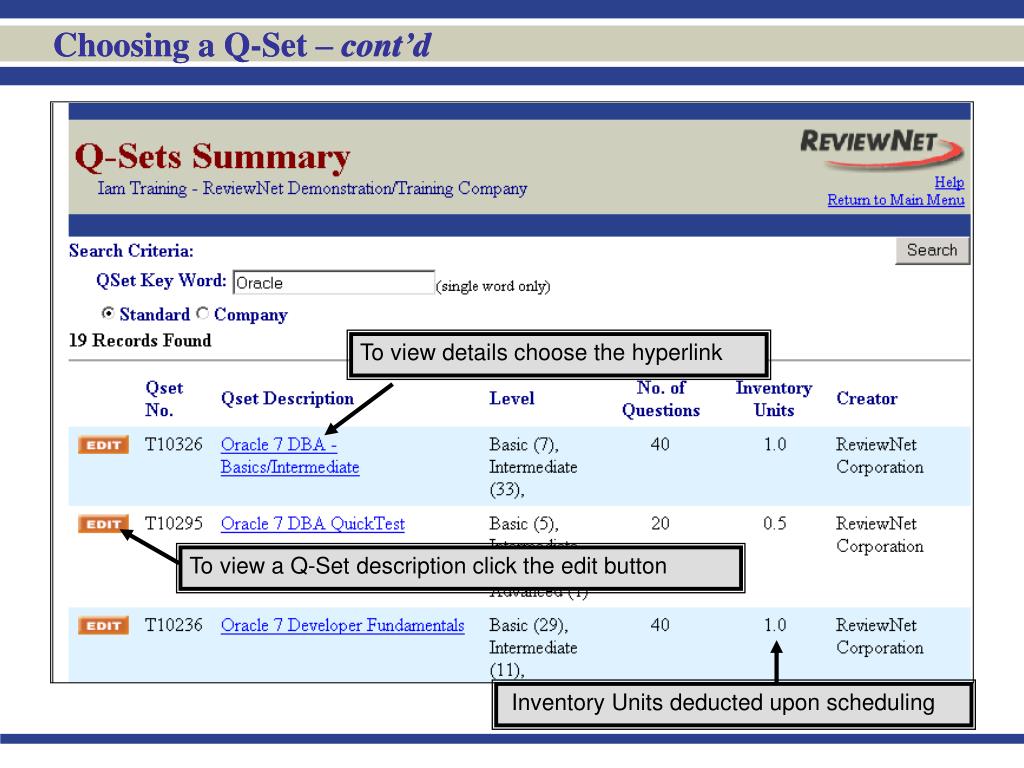The image size is (1024, 768).
Task: Click the Basic (29) level text for T10236
Action: [x=529, y=626]
